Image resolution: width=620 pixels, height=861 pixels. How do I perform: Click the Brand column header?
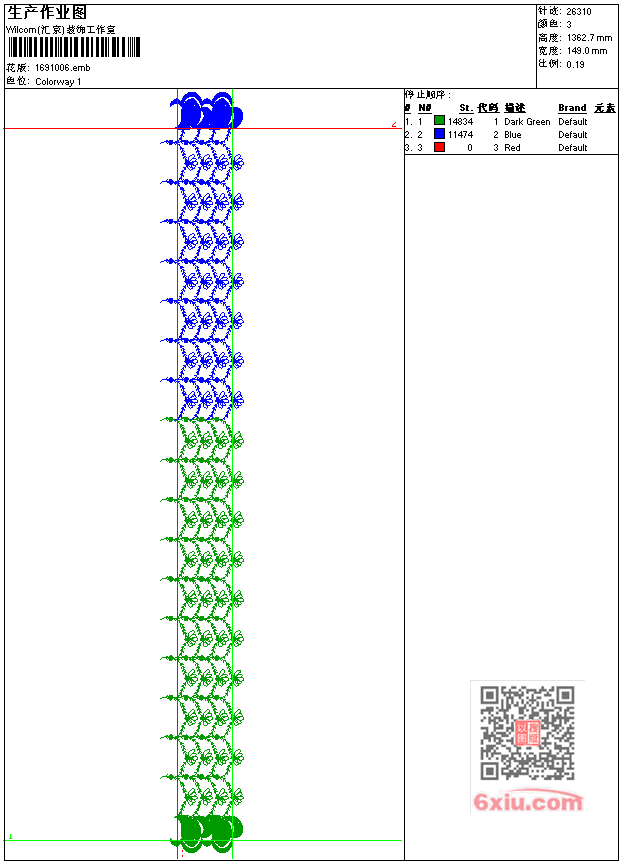coord(572,108)
